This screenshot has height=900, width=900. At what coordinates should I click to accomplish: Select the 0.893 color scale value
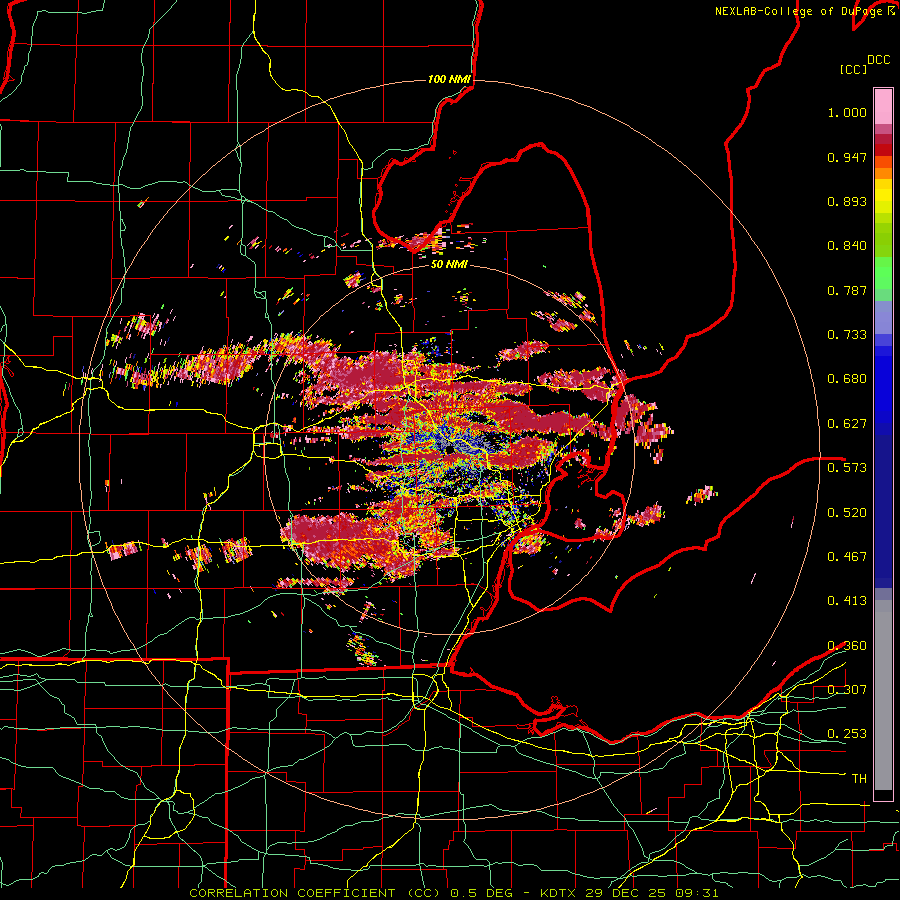[847, 201]
